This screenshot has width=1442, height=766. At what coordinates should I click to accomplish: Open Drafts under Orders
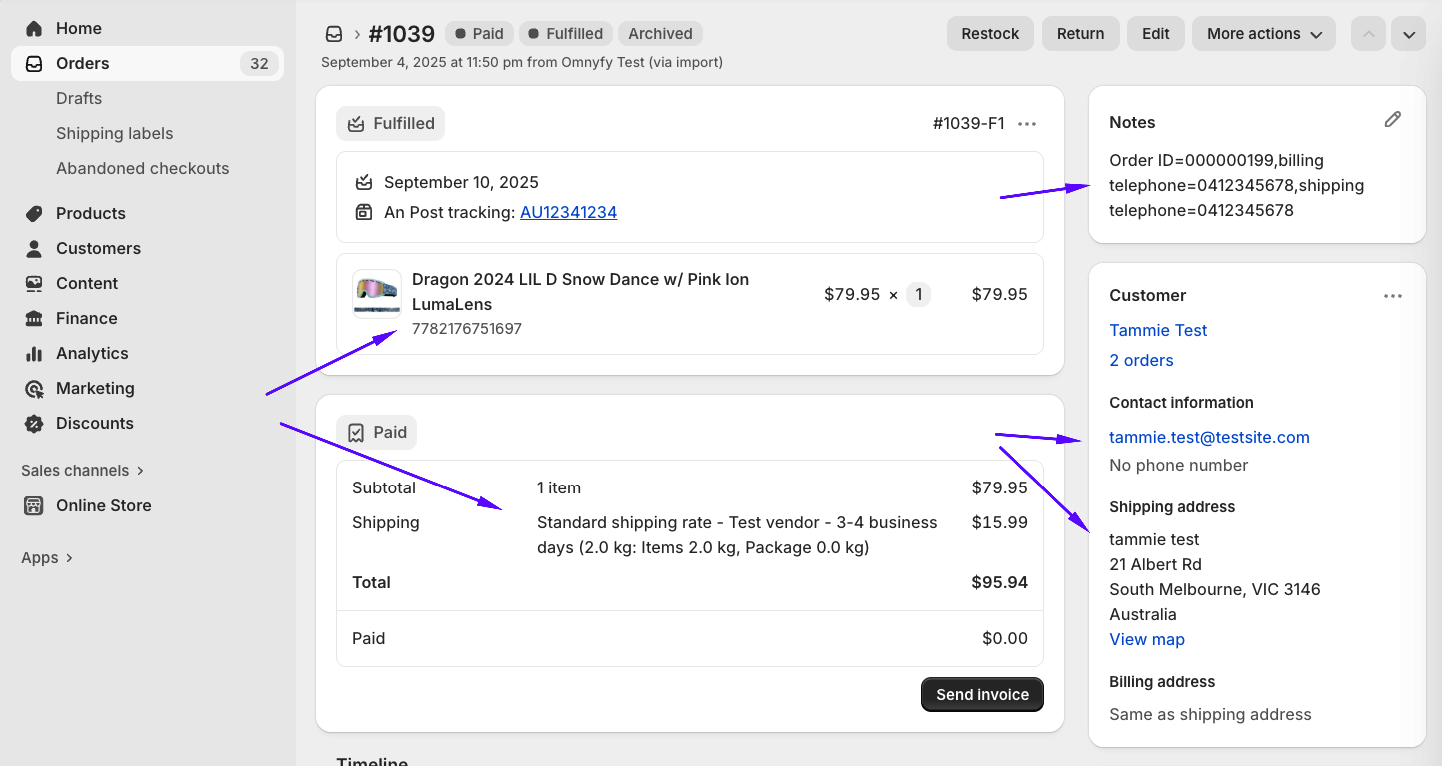point(79,98)
